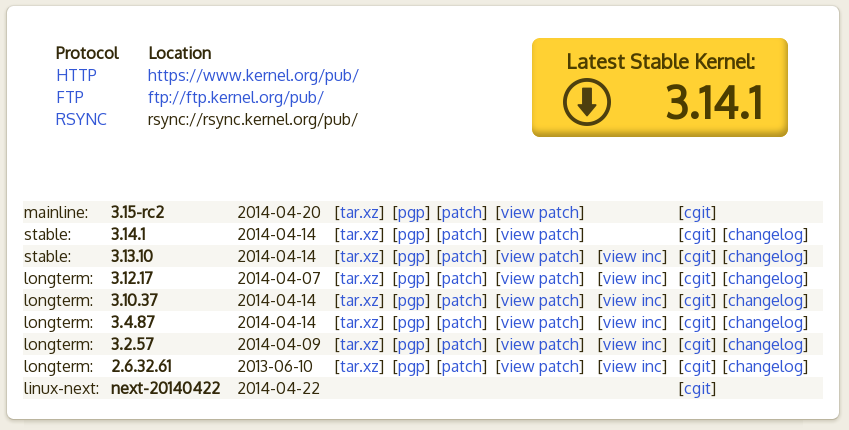Open cgit for linux-next next-20140422
The image size is (849, 430).
coord(697,388)
